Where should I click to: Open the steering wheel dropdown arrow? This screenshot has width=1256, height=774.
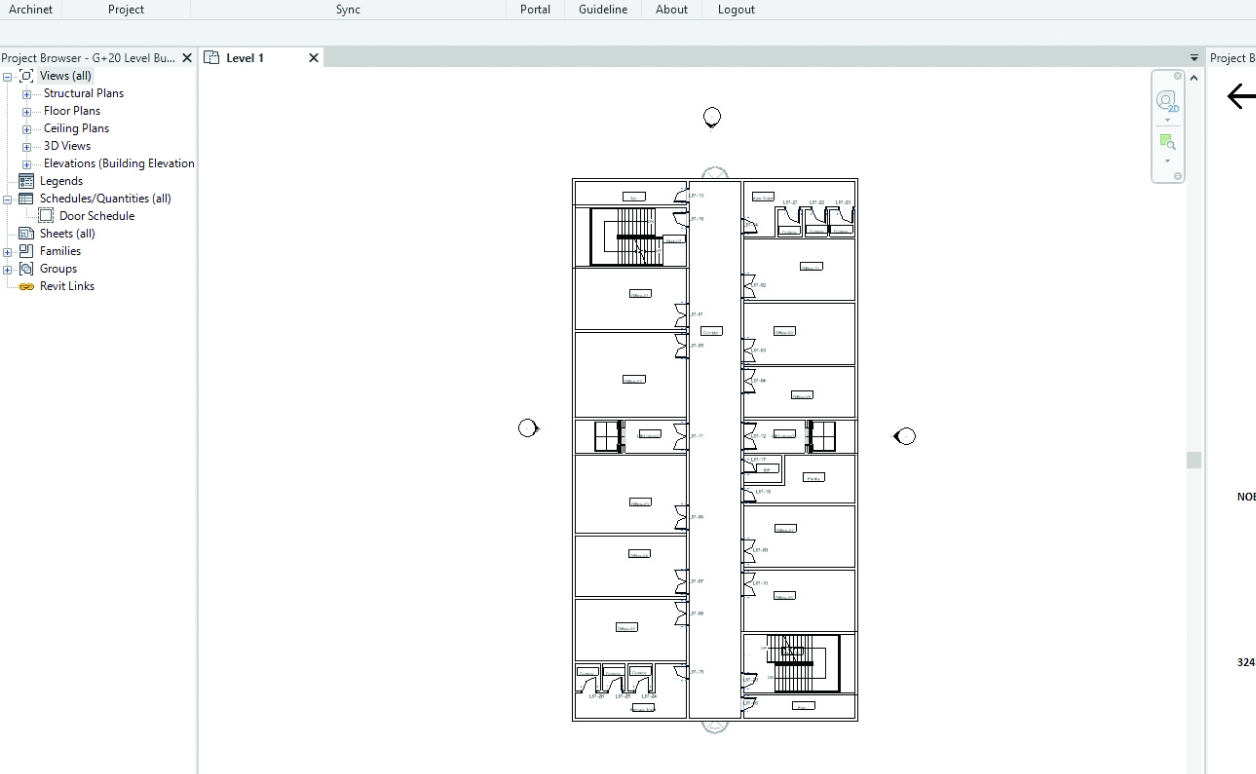[x=1166, y=119]
